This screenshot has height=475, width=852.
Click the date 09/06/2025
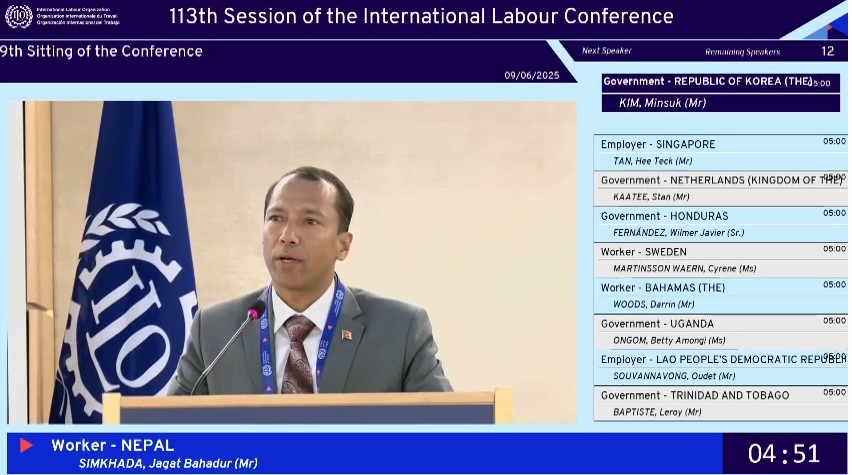pyautogui.click(x=531, y=76)
